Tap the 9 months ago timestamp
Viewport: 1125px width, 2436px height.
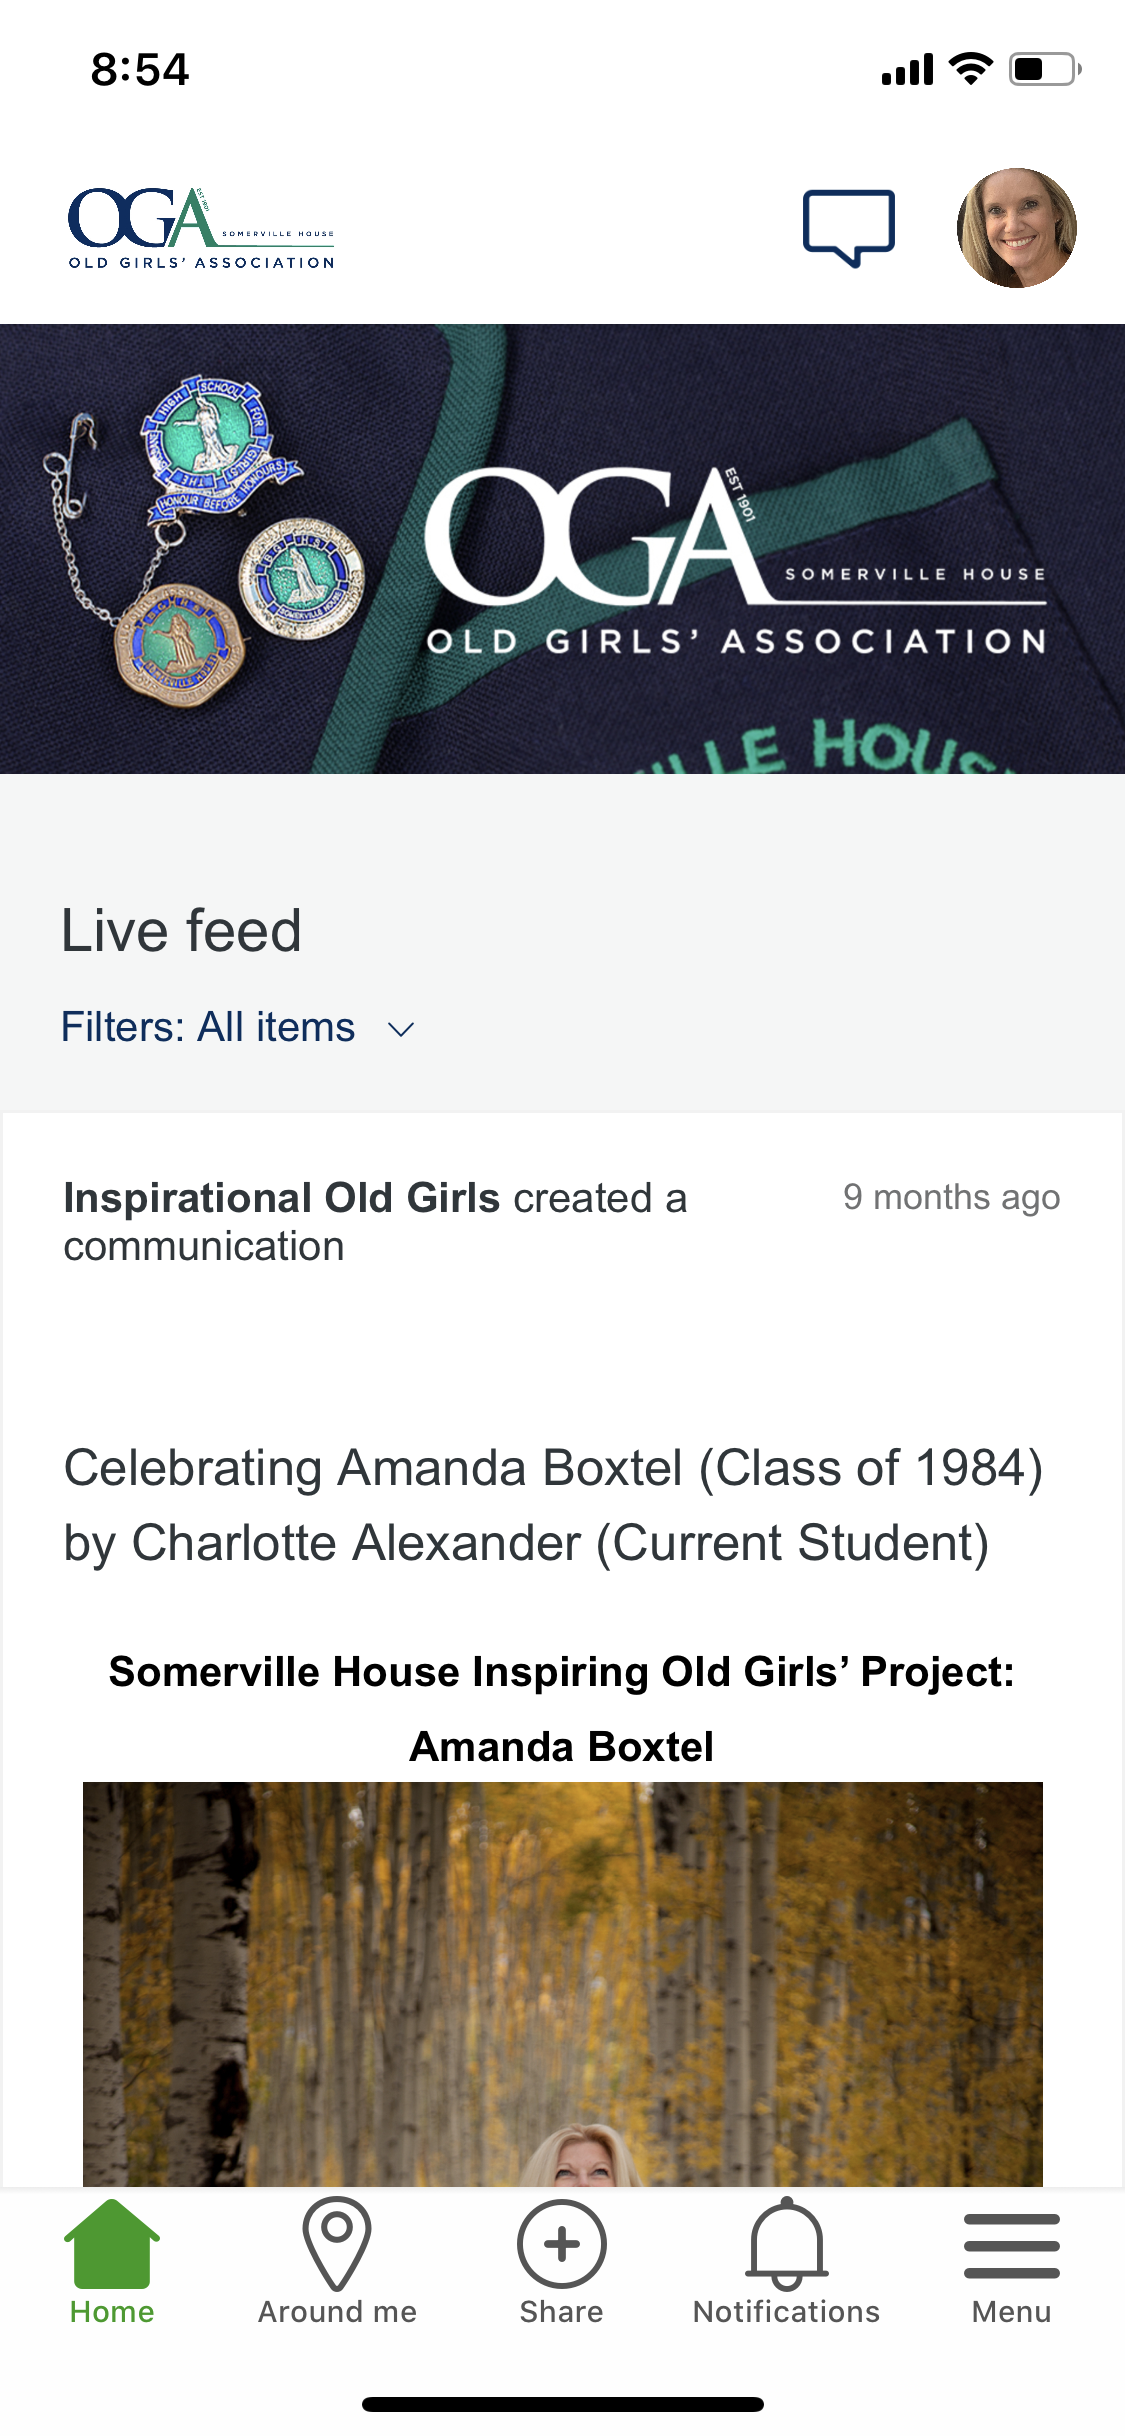click(x=951, y=1198)
